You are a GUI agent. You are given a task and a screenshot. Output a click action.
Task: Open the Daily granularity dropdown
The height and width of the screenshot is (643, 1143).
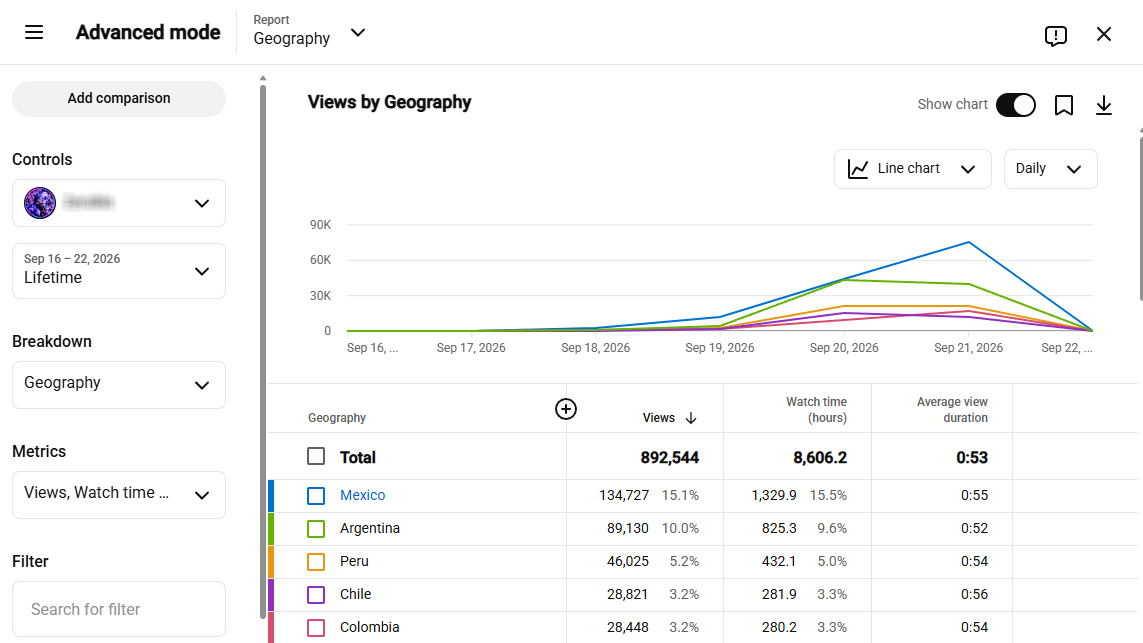[1050, 169]
